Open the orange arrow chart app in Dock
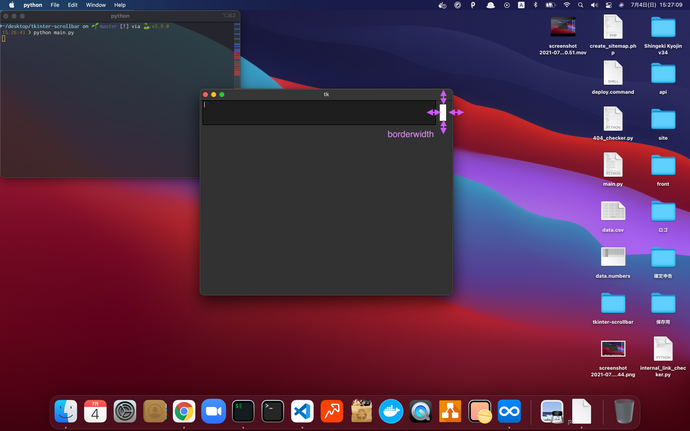Viewport: 690px width, 431px height. coord(332,411)
